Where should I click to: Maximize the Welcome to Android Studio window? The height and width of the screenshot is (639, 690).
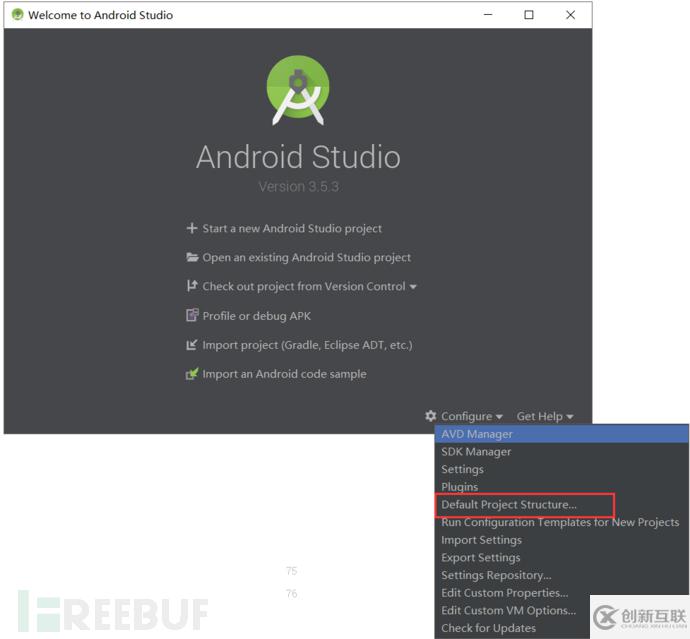click(529, 15)
